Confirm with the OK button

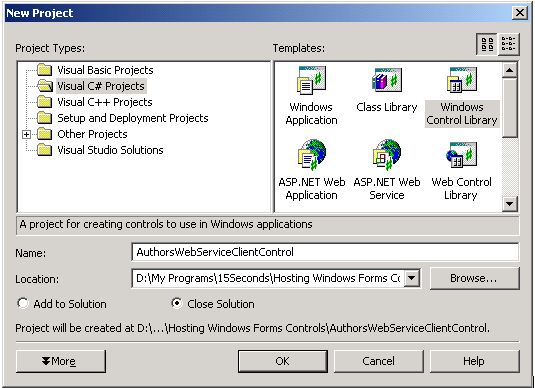click(x=283, y=361)
